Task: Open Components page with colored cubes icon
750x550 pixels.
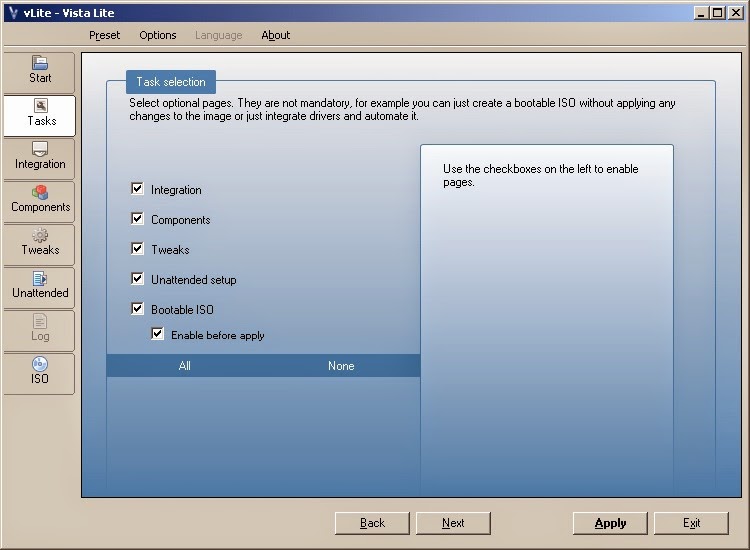Action: 39,201
